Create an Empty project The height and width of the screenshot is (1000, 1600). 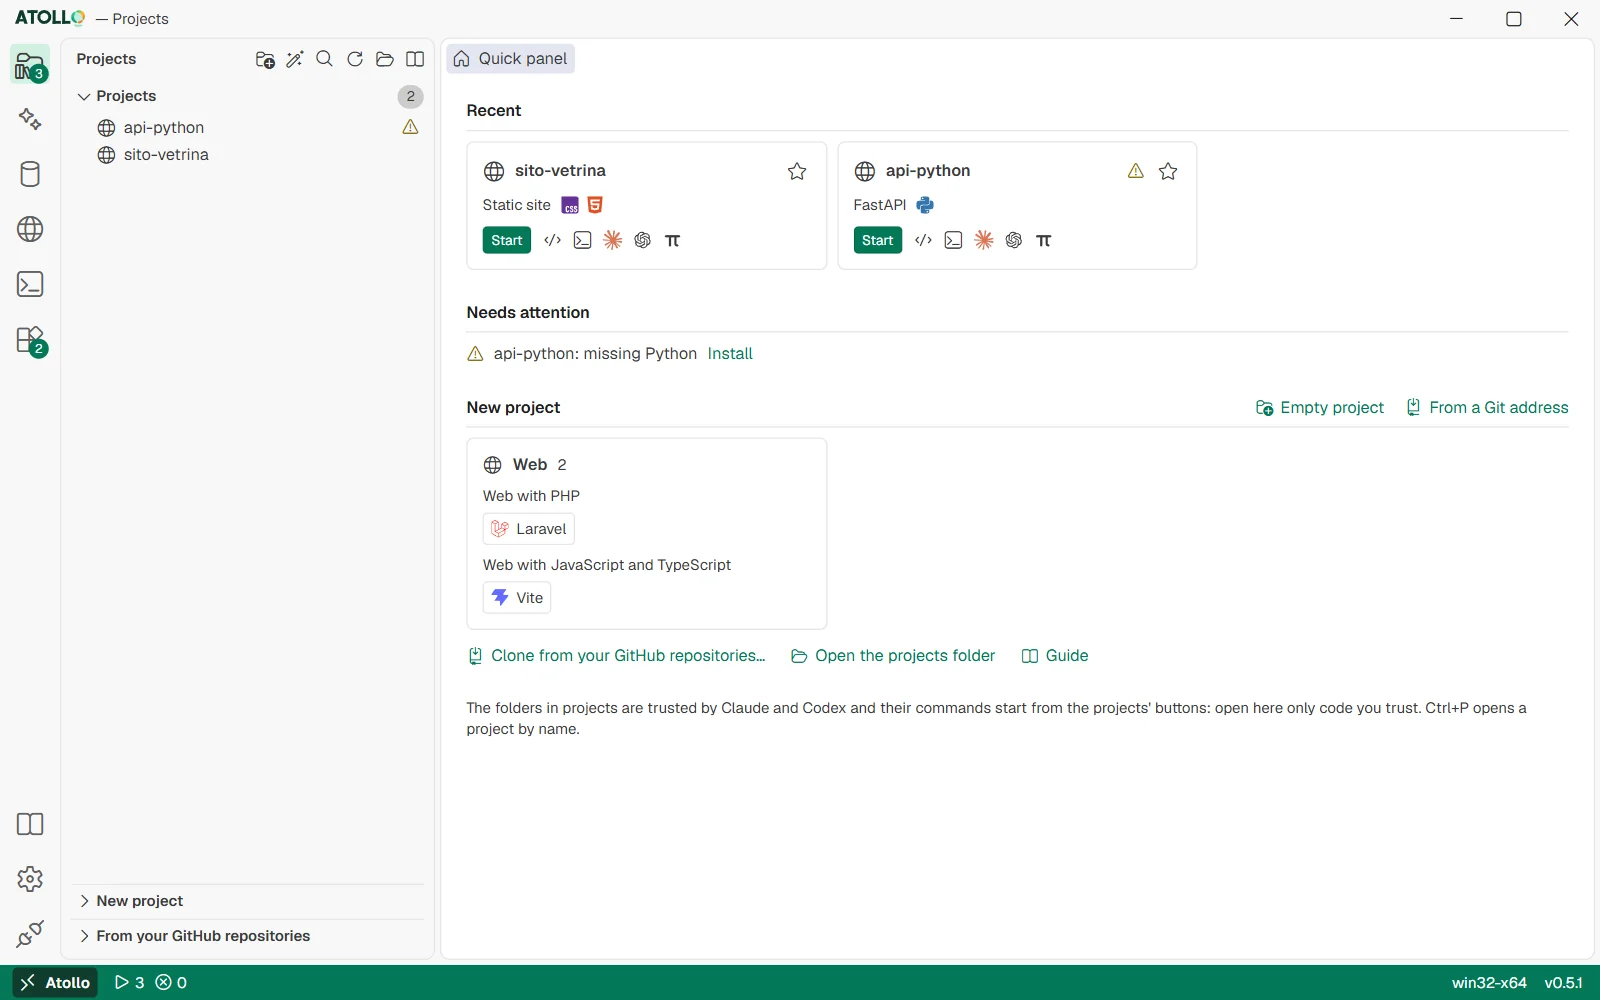click(x=1320, y=408)
